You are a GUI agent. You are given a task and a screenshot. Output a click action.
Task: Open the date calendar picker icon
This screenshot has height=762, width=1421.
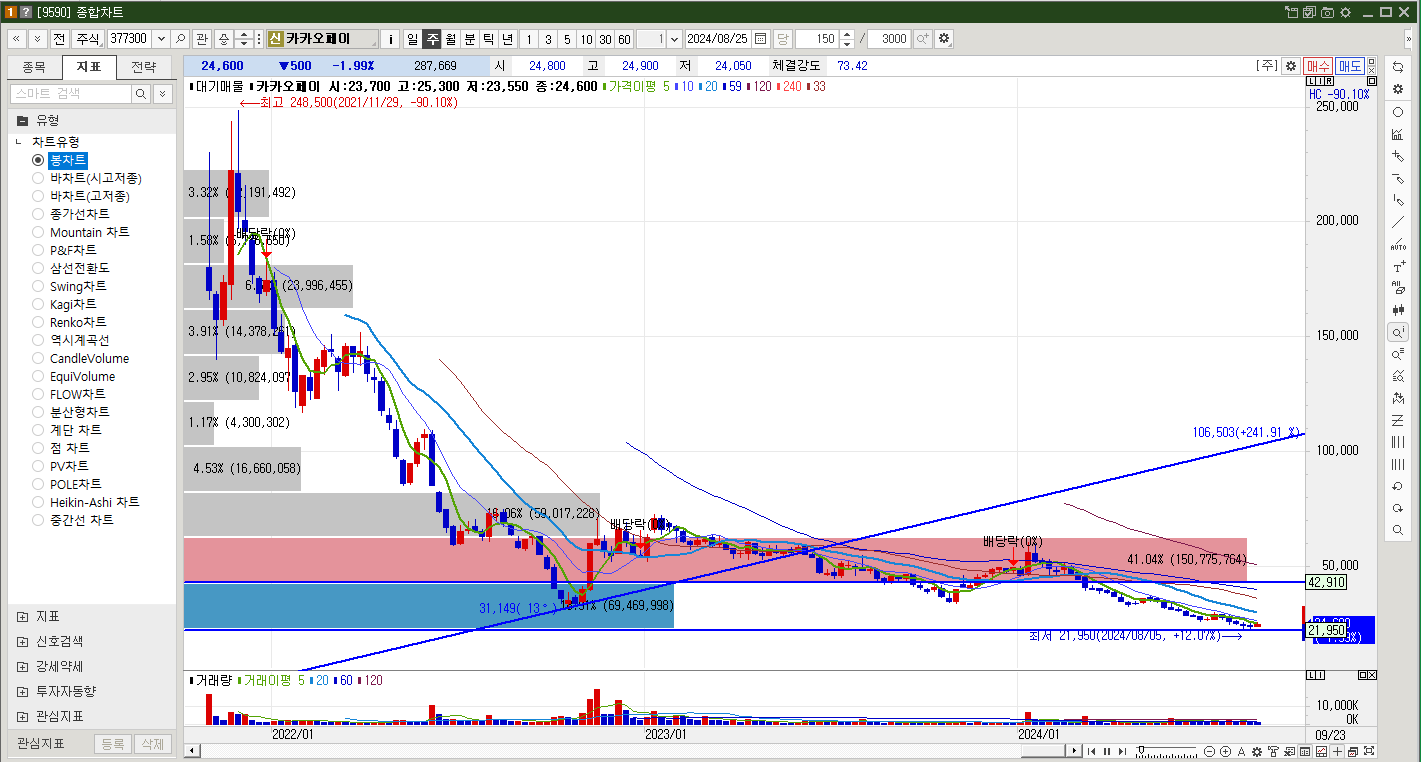click(760, 39)
